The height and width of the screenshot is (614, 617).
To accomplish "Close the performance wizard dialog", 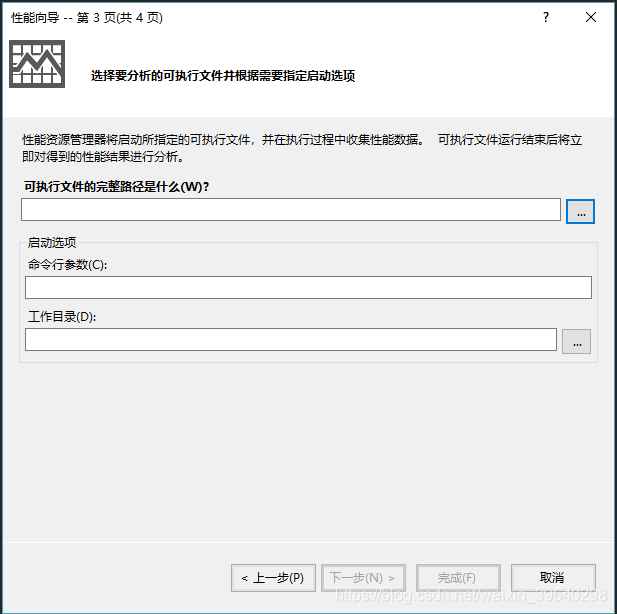I will (x=591, y=17).
